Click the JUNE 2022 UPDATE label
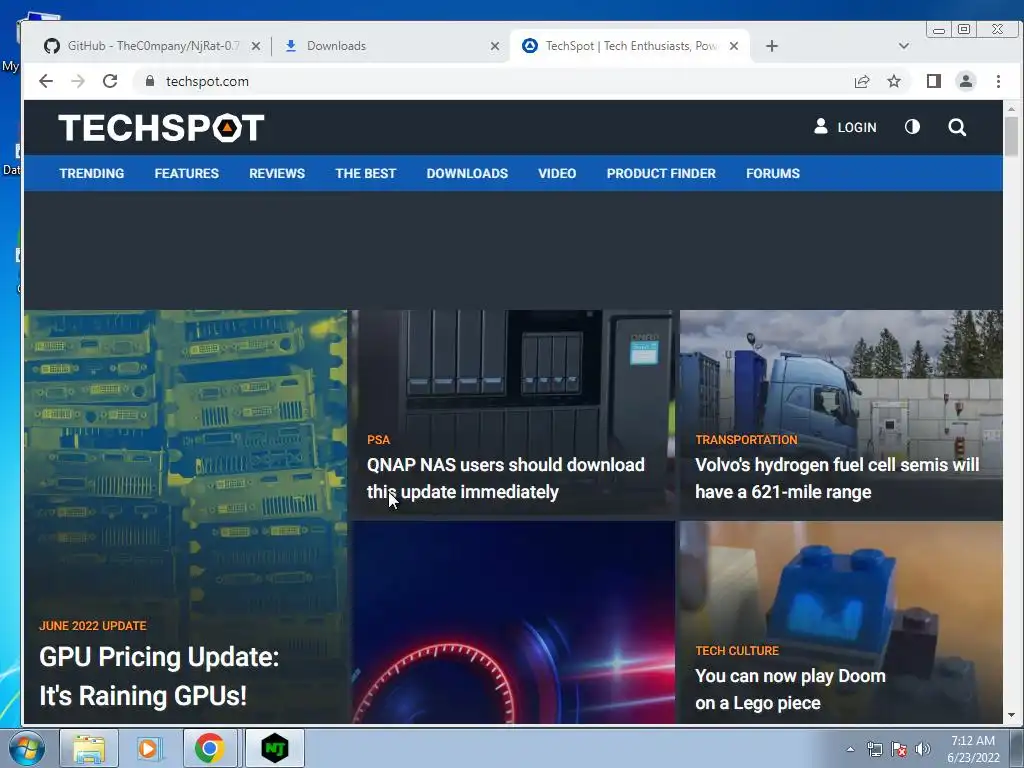This screenshot has width=1024, height=768. click(93, 626)
